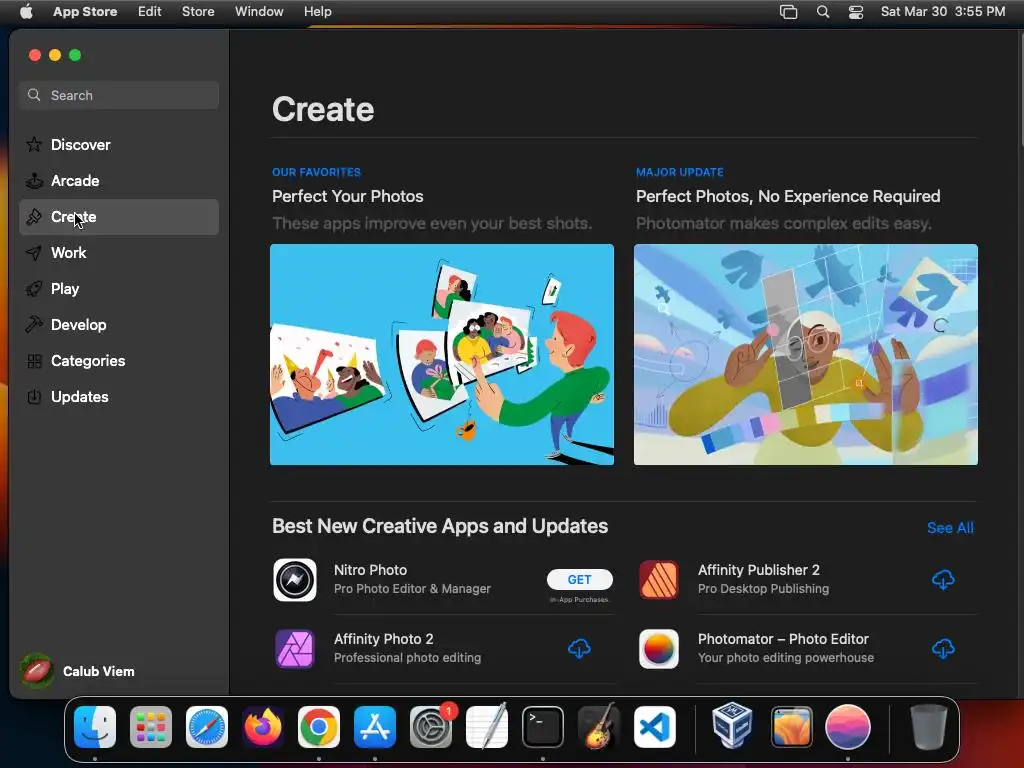Click the macOS Sonoma wallpaper icon in Dock

pos(848,727)
